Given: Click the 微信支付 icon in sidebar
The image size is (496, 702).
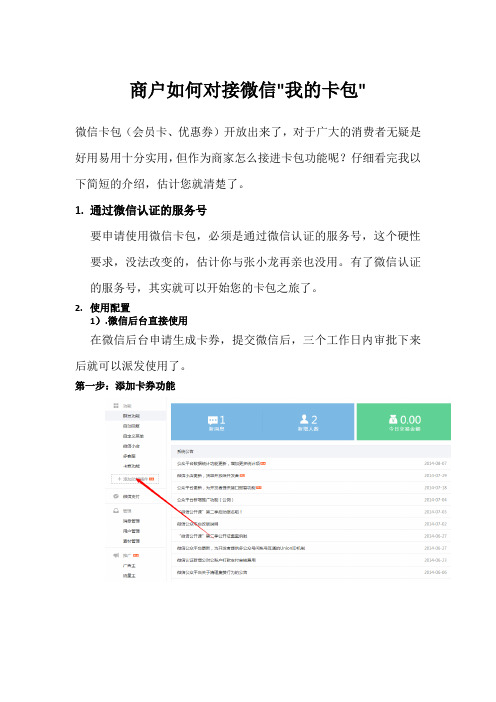Looking at the screenshot, I should 116,497.
